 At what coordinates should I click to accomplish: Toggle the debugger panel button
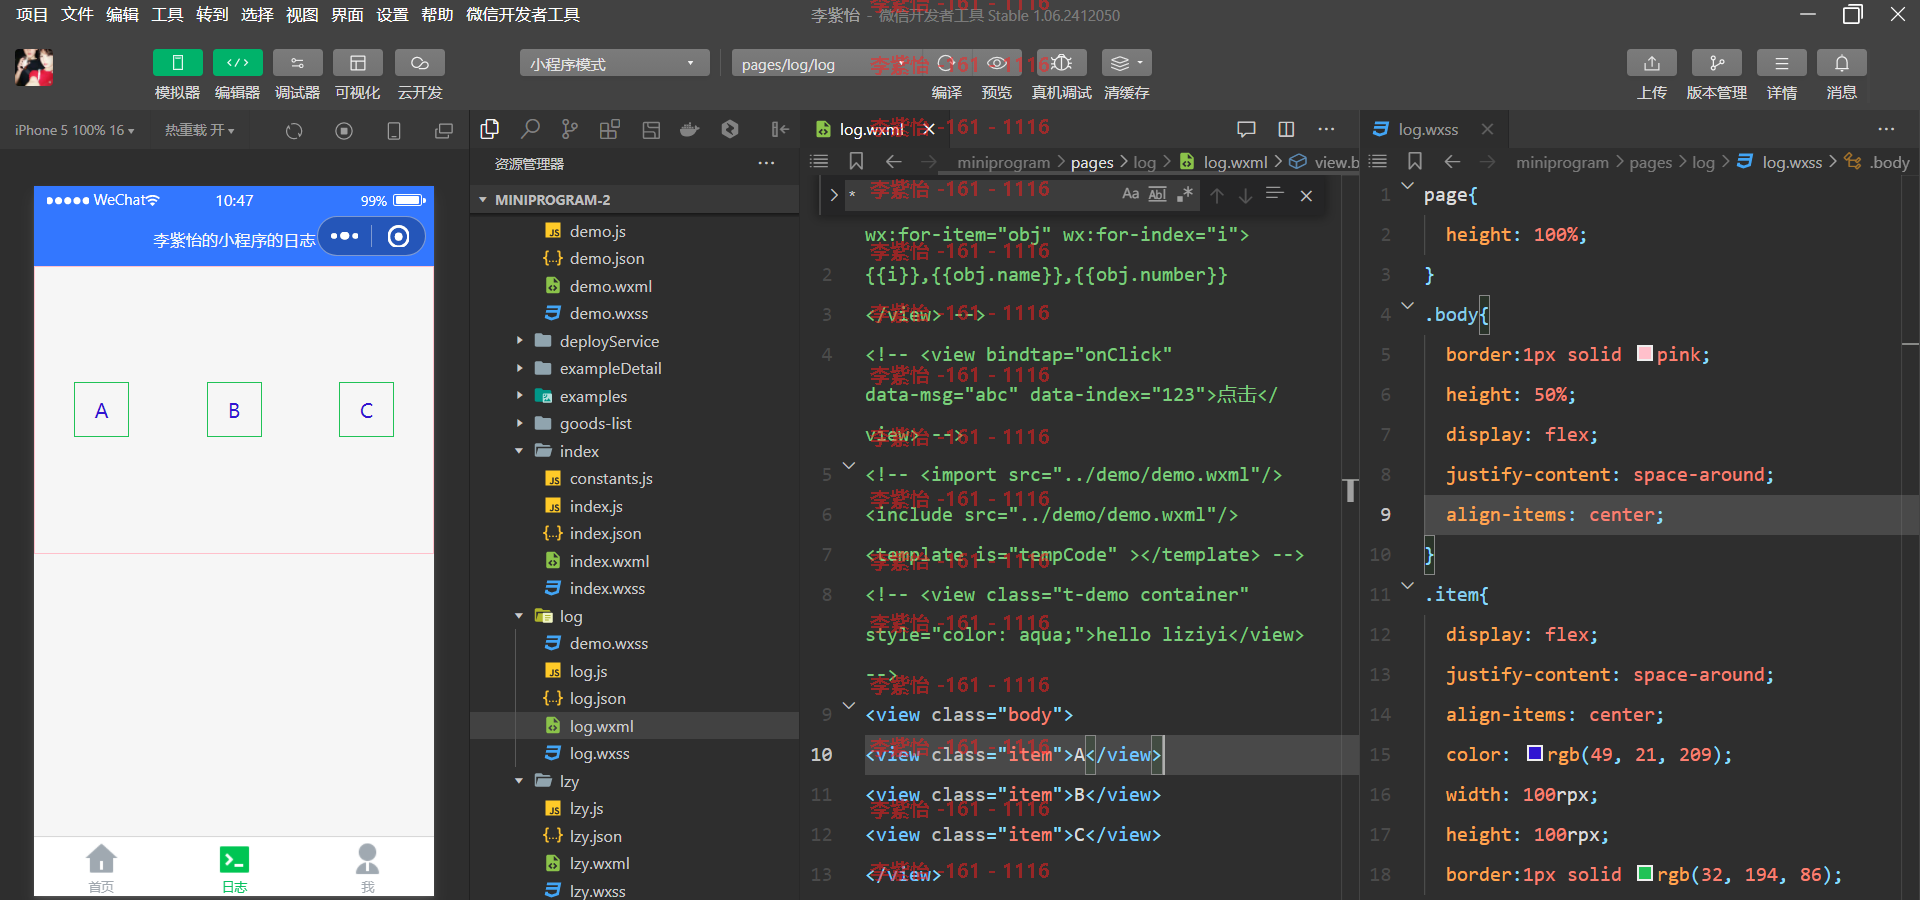[297, 63]
